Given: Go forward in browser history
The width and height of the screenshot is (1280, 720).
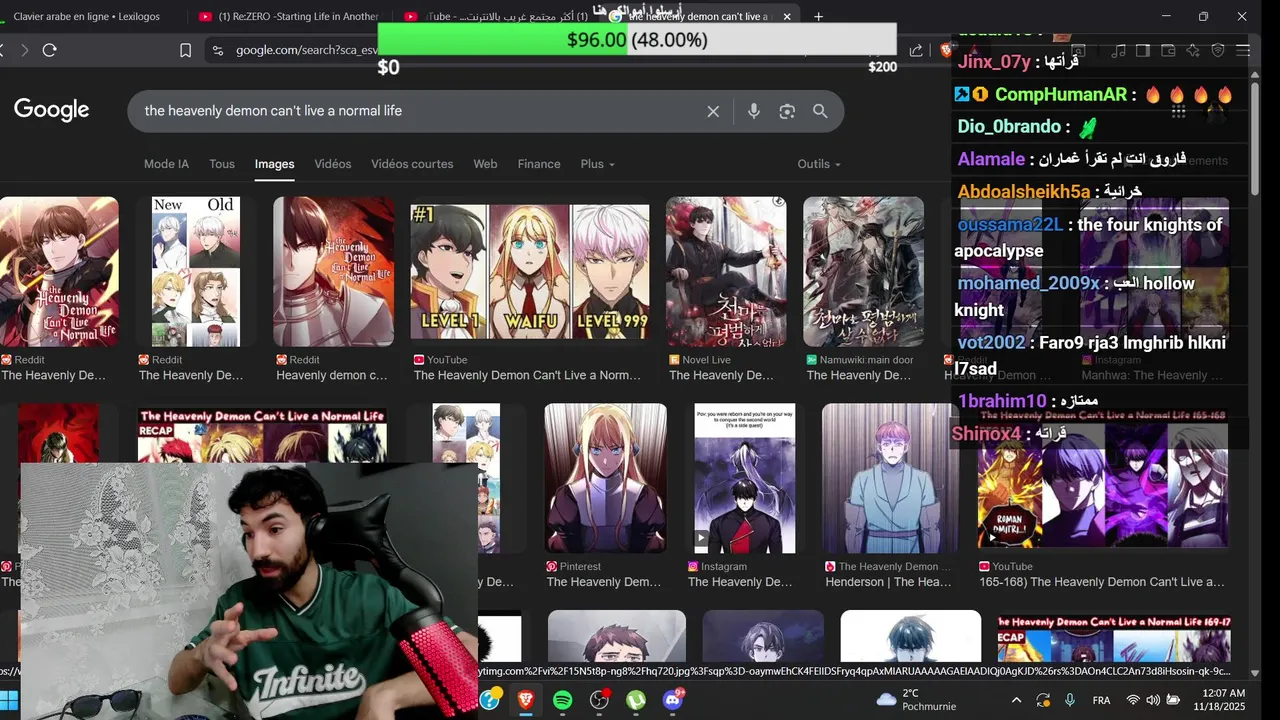Looking at the screenshot, I should (24, 50).
